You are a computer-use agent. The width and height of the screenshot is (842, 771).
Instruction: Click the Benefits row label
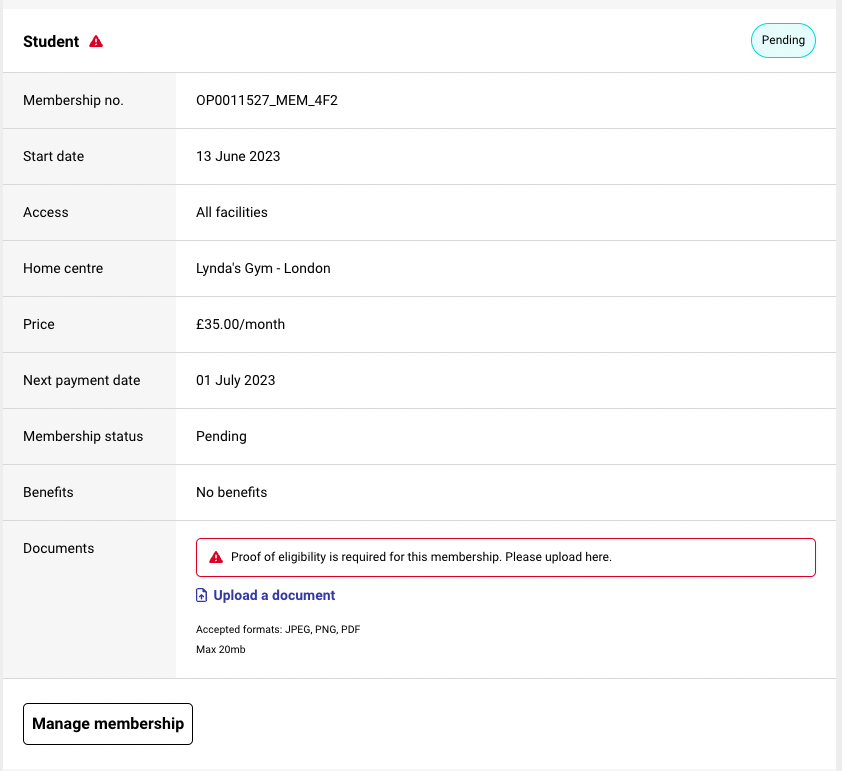pyautogui.click(x=48, y=492)
